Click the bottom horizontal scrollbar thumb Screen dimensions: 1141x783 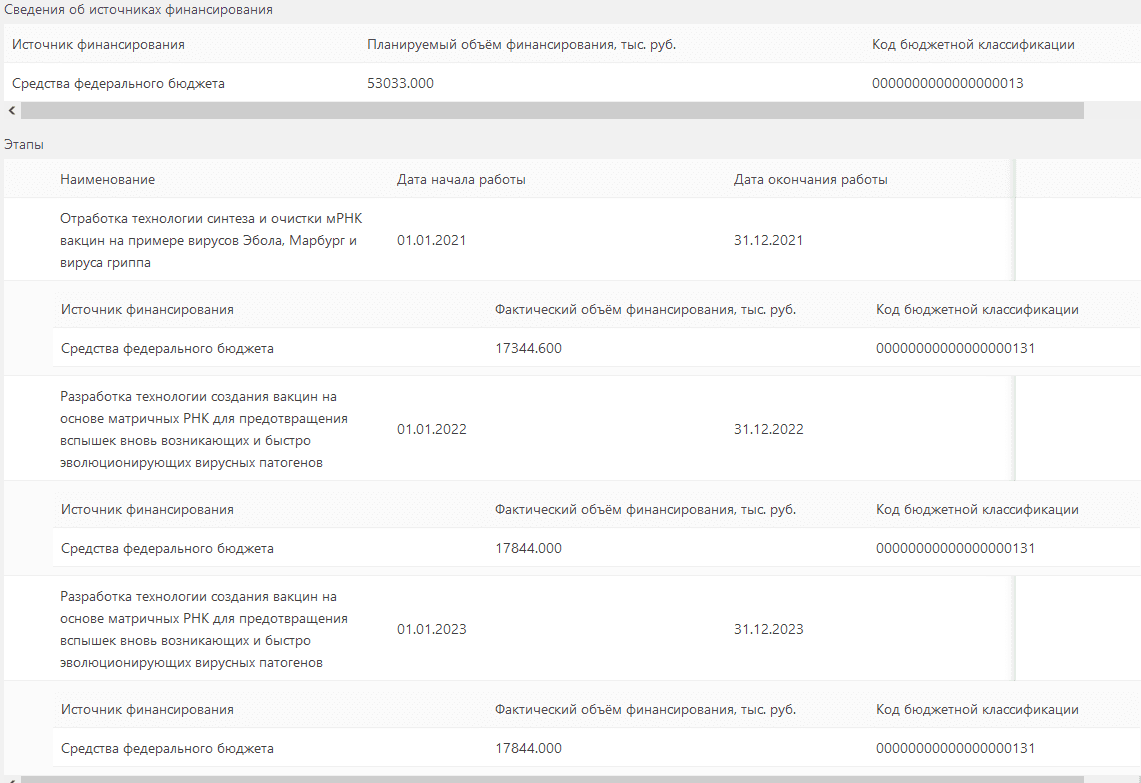[550, 778]
